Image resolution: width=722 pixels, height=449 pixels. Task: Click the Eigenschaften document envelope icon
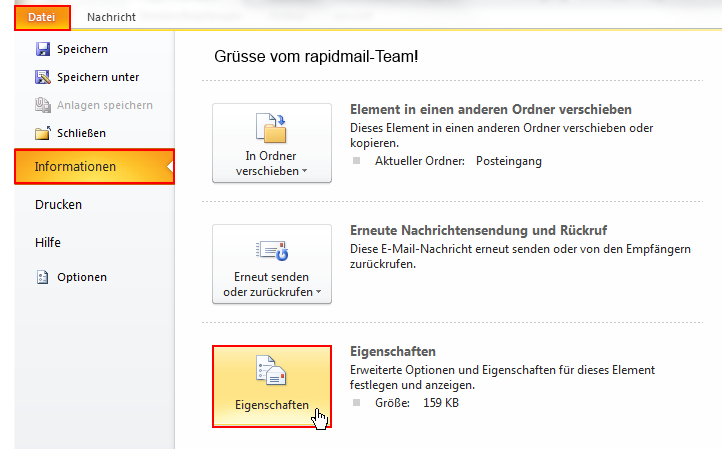click(x=271, y=370)
